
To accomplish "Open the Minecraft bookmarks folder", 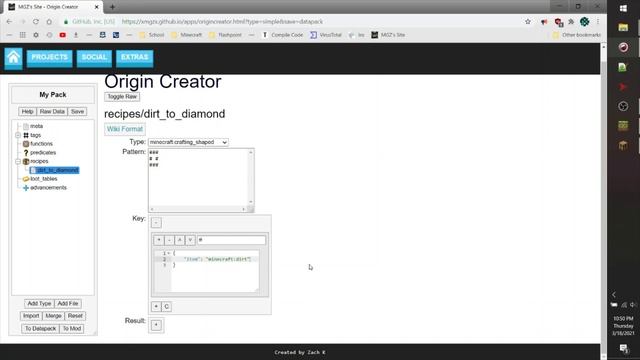I will tap(187, 35).
